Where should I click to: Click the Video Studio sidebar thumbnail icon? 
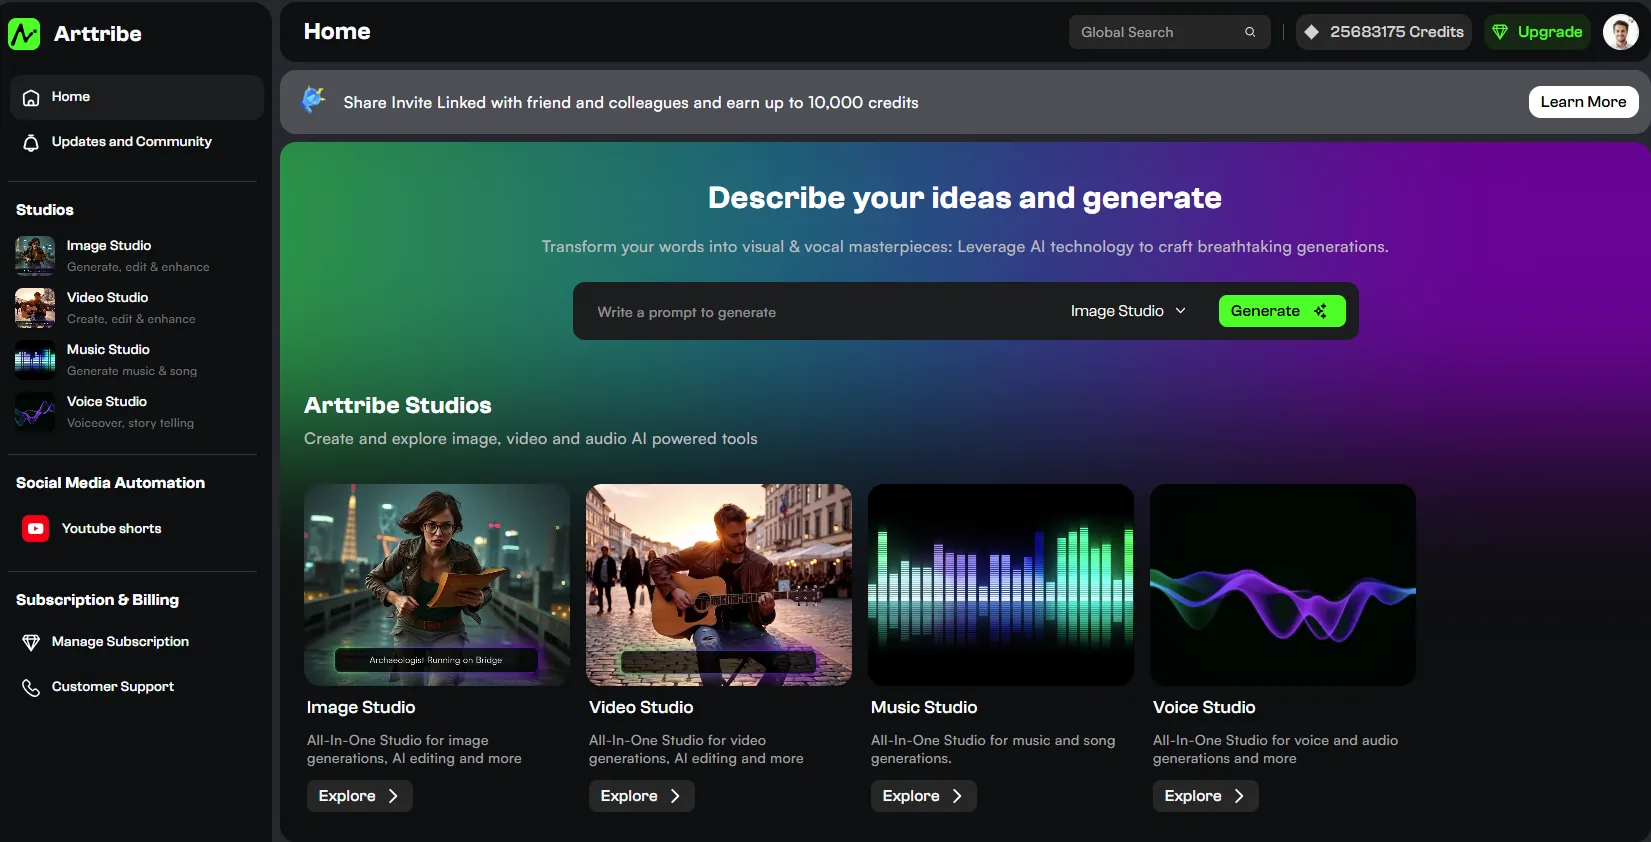pos(35,308)
